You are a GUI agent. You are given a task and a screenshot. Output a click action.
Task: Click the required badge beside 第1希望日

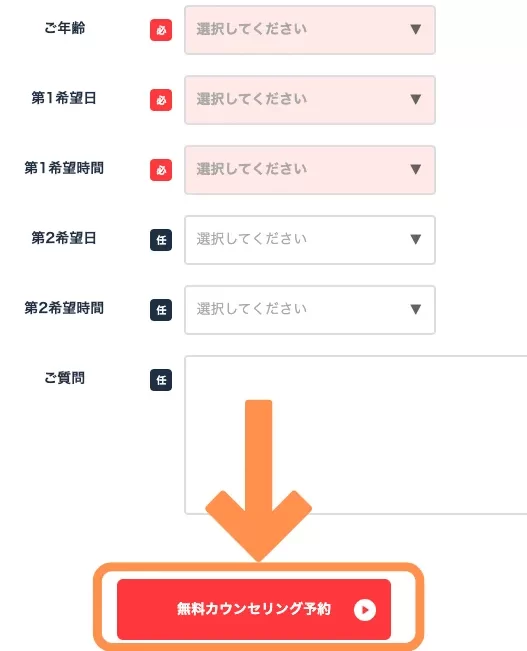click(x=161, y=100)
